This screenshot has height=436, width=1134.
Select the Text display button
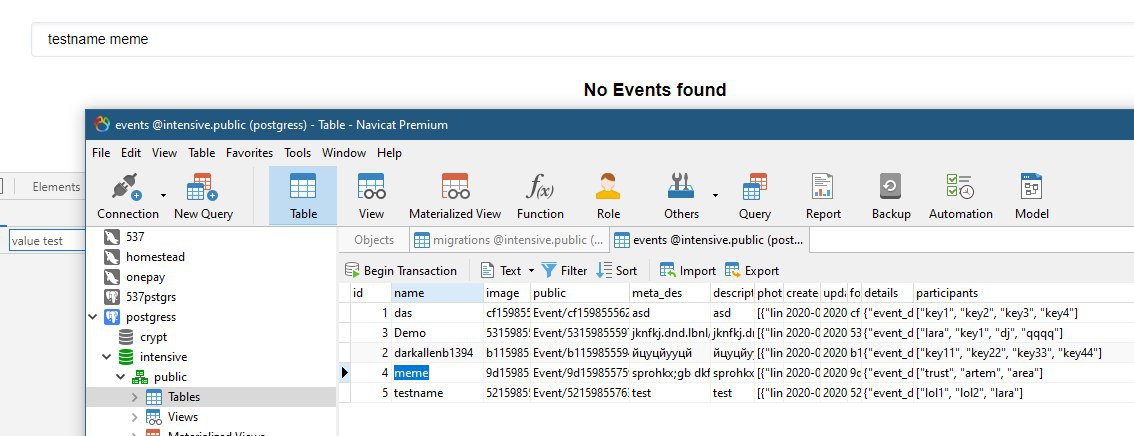(501, 270)
